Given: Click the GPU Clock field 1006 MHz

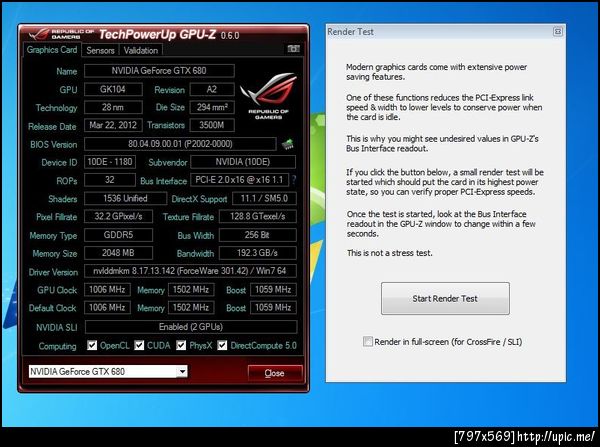Looking at the screenshot, I should pos(108,290).
